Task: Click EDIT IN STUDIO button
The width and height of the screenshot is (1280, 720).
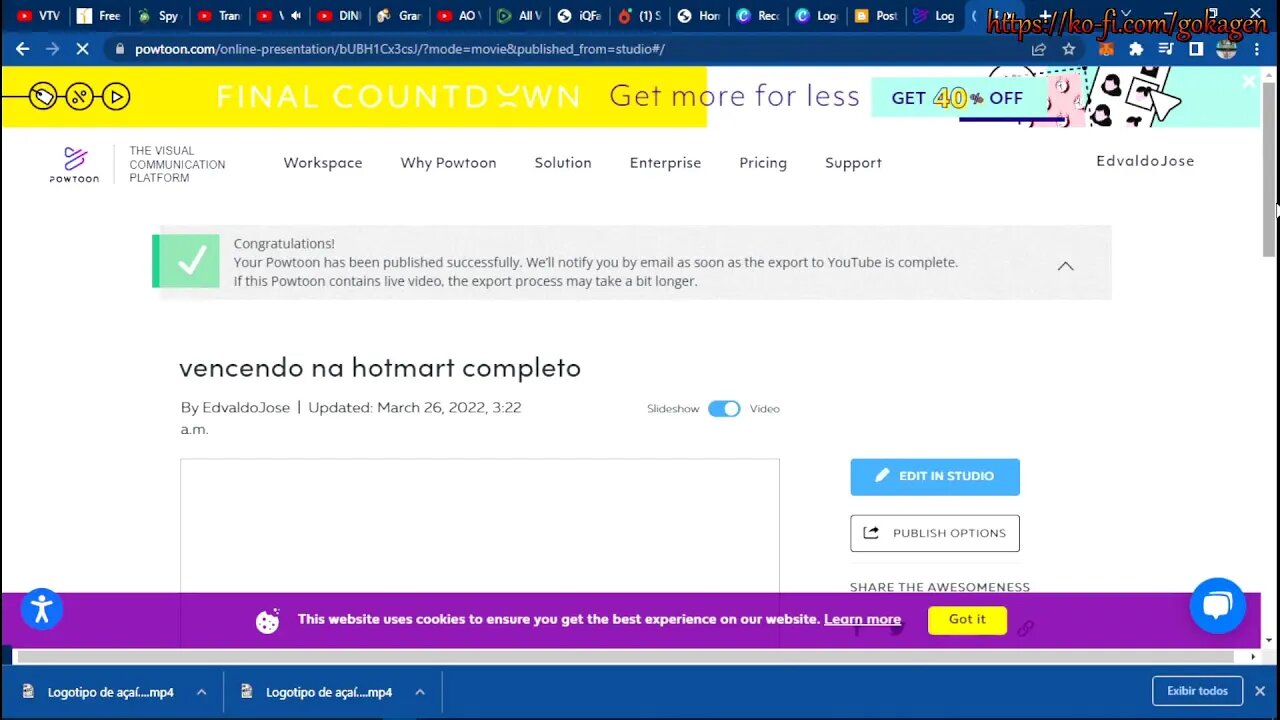Action: click(935, 477)
